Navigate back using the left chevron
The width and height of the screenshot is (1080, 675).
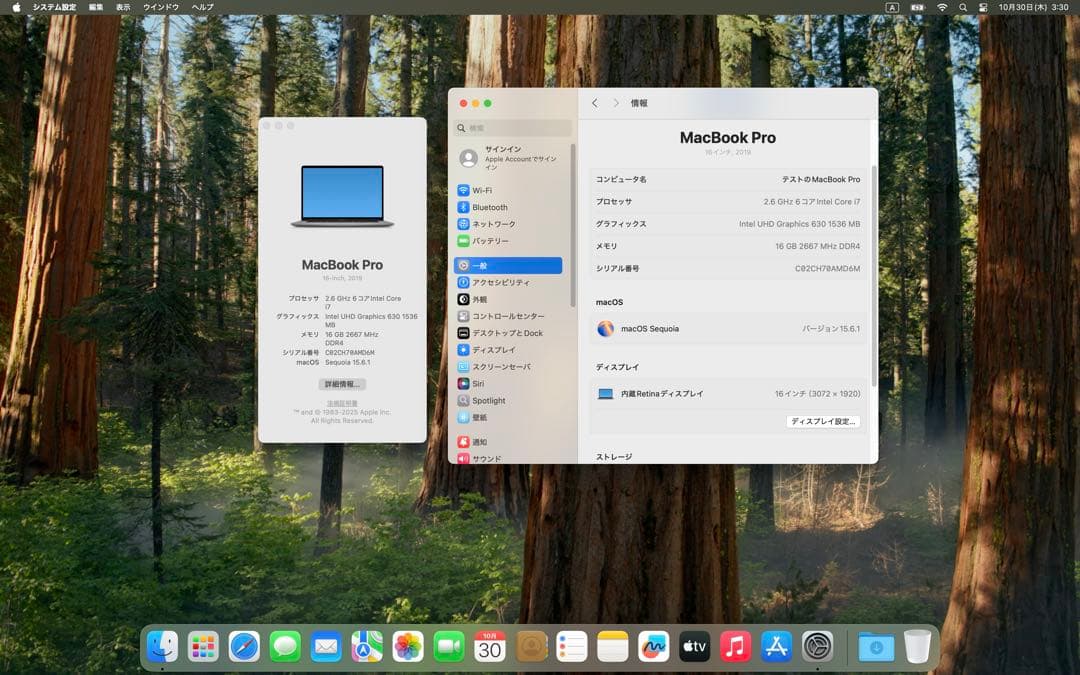pos(595,103)
